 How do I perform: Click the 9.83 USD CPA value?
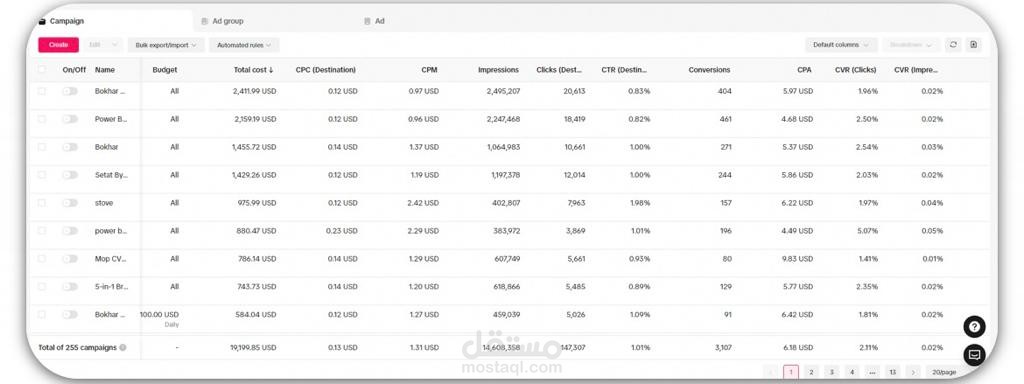pos(797,259)
